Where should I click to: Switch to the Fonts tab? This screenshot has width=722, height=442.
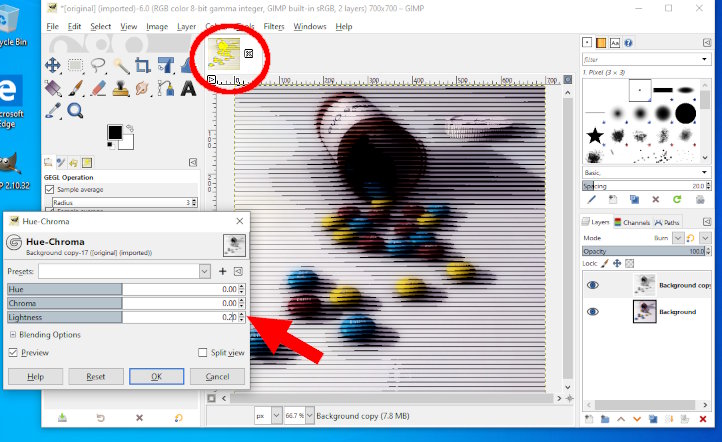click(615, 43)
